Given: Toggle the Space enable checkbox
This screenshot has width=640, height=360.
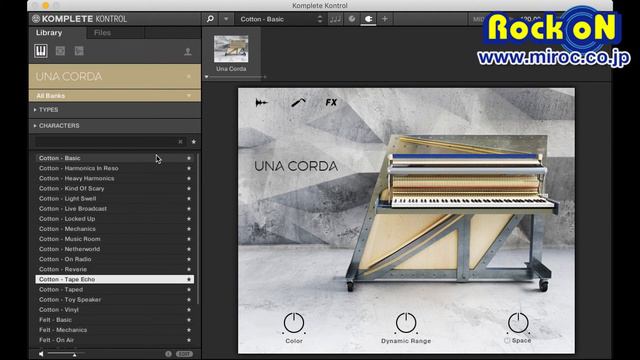Looking at the screenshot, I should pos(507,340).
